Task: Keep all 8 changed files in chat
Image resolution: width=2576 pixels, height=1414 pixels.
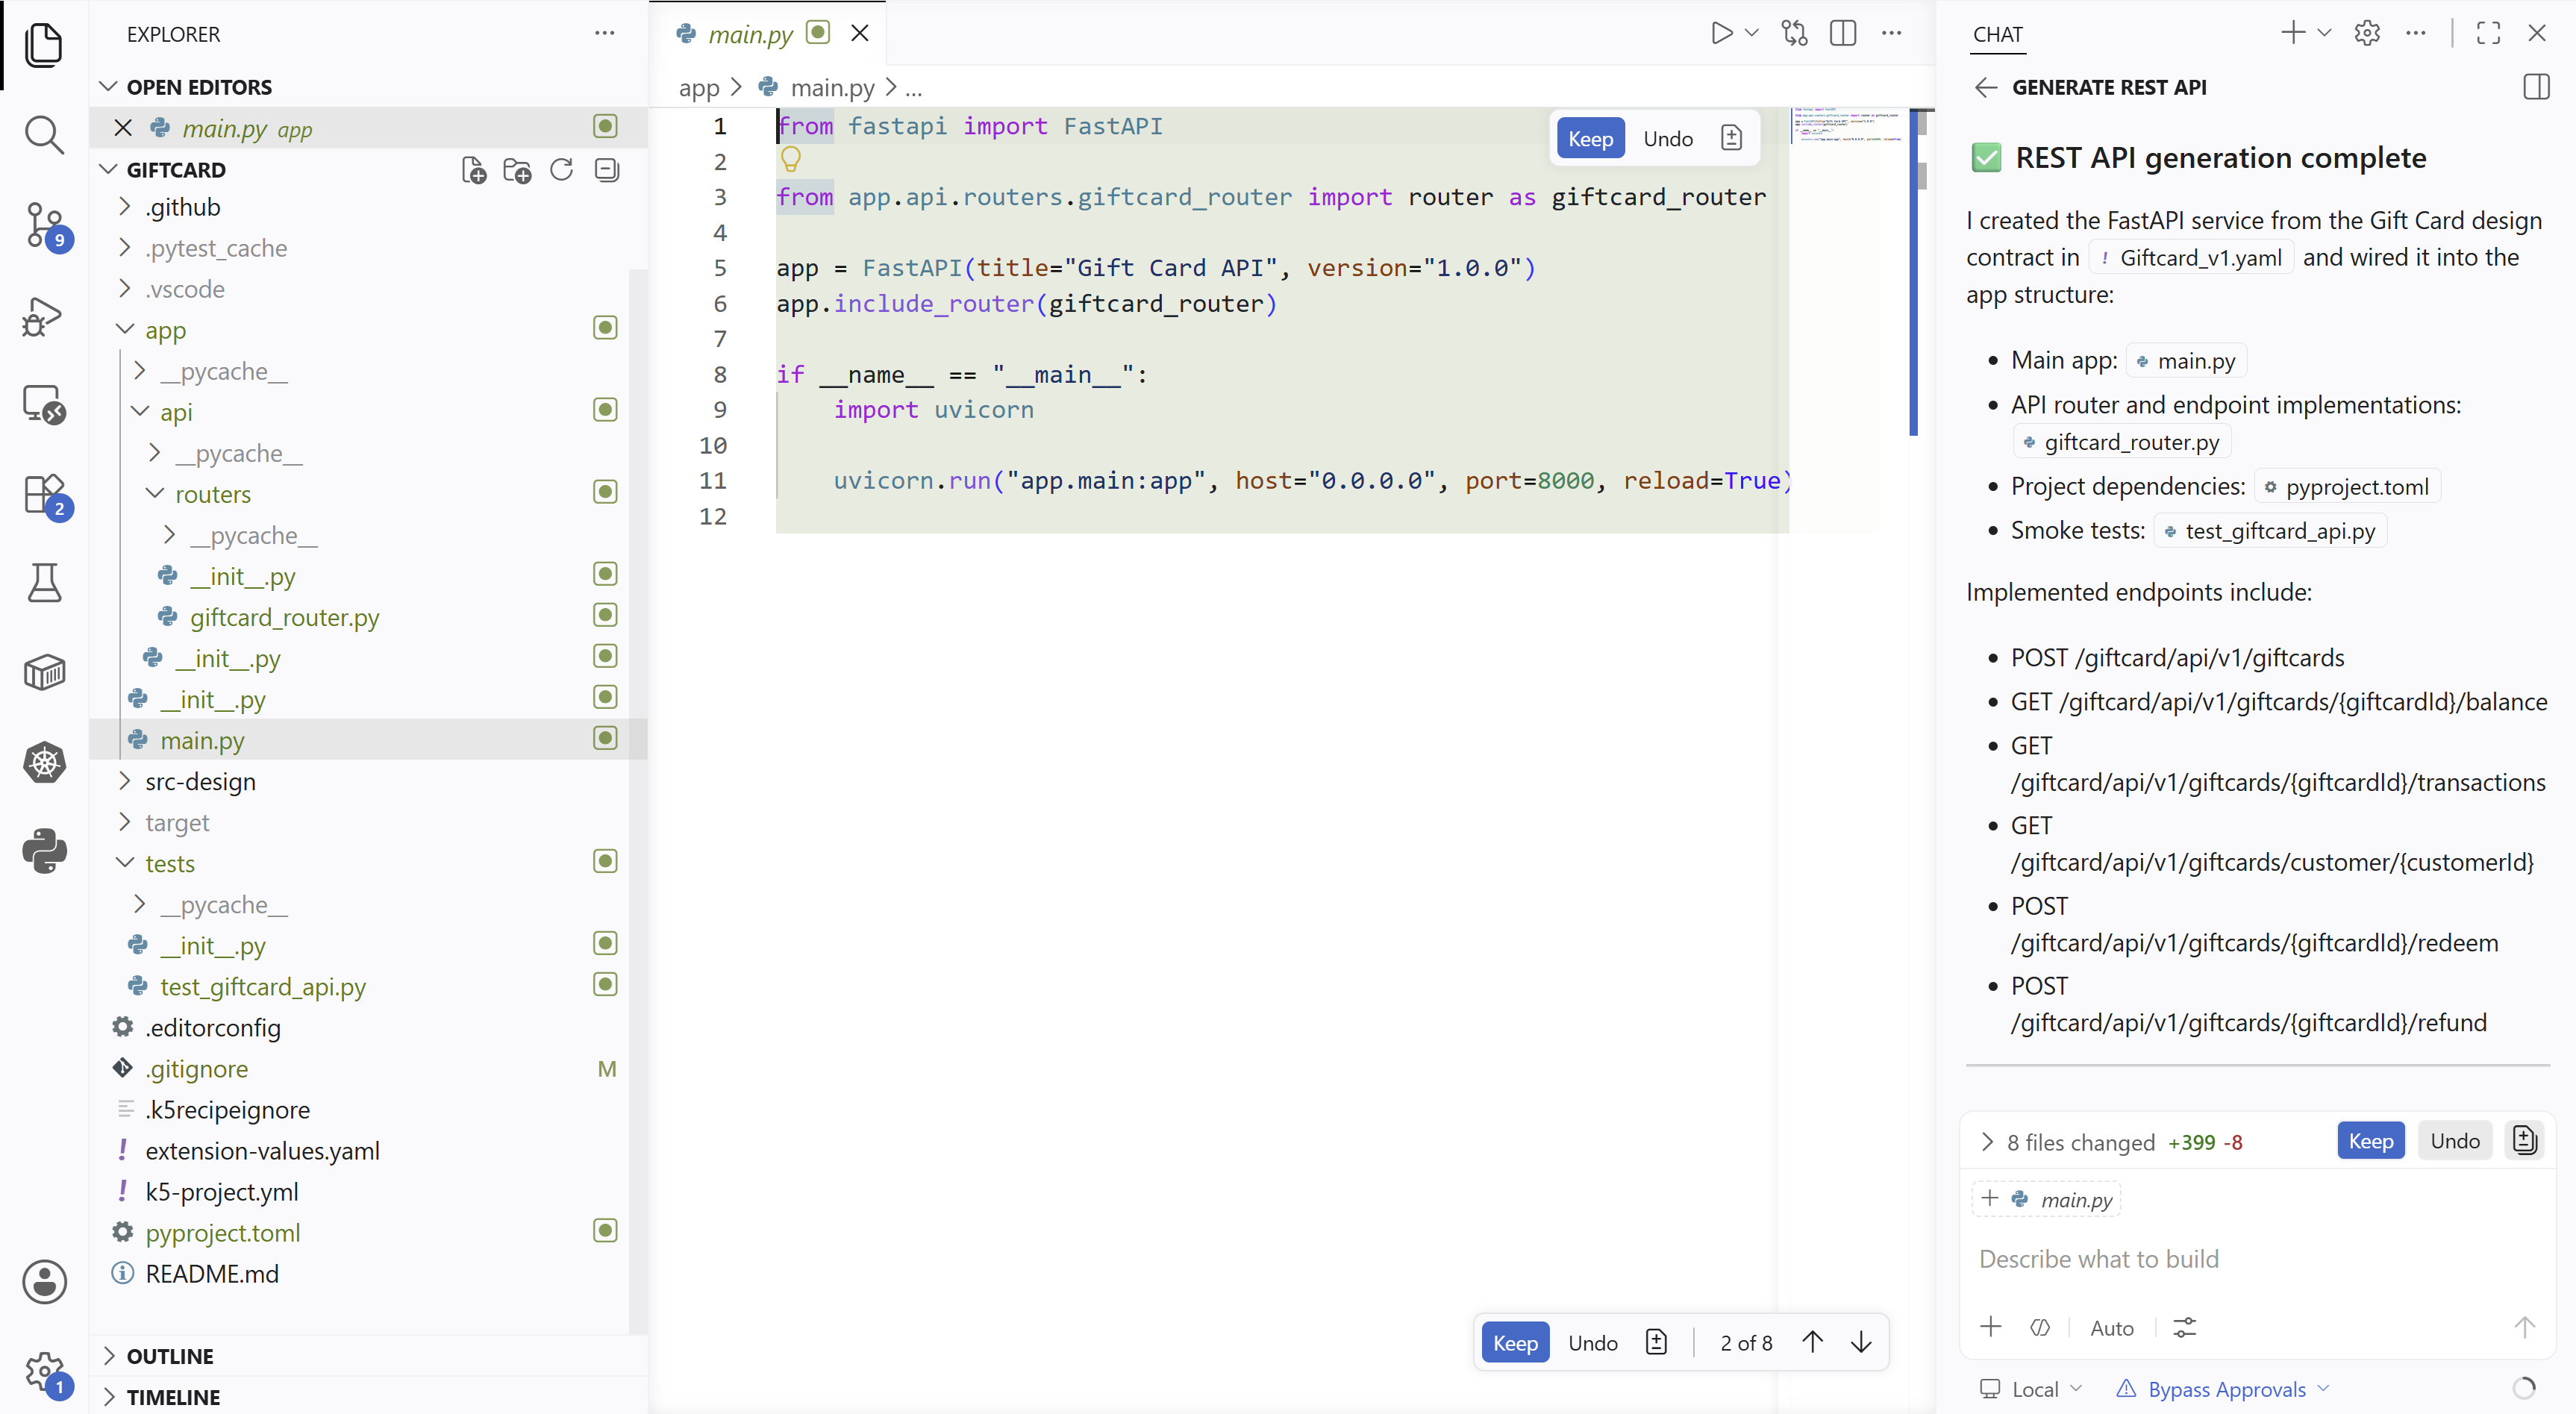Action: (2370, 1141)
